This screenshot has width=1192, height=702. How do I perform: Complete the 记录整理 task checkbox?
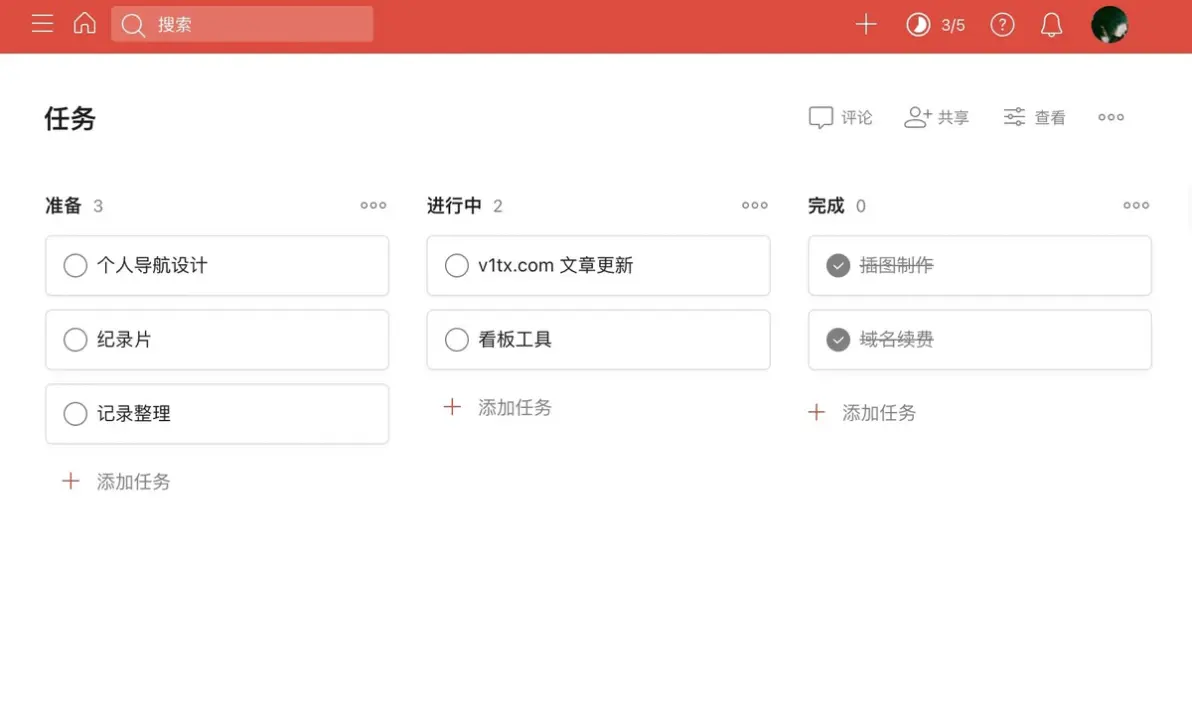(x=75, y=414)
